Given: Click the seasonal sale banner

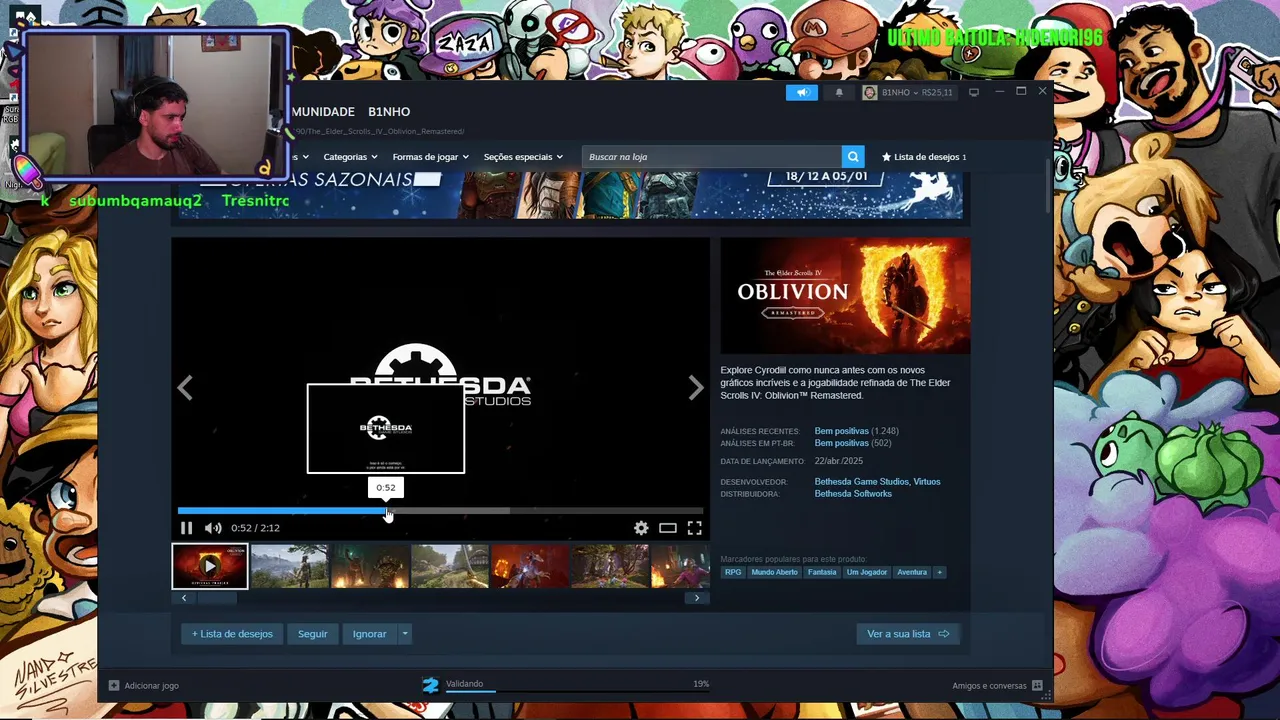Looking at the screenshot, I should 570,194.
